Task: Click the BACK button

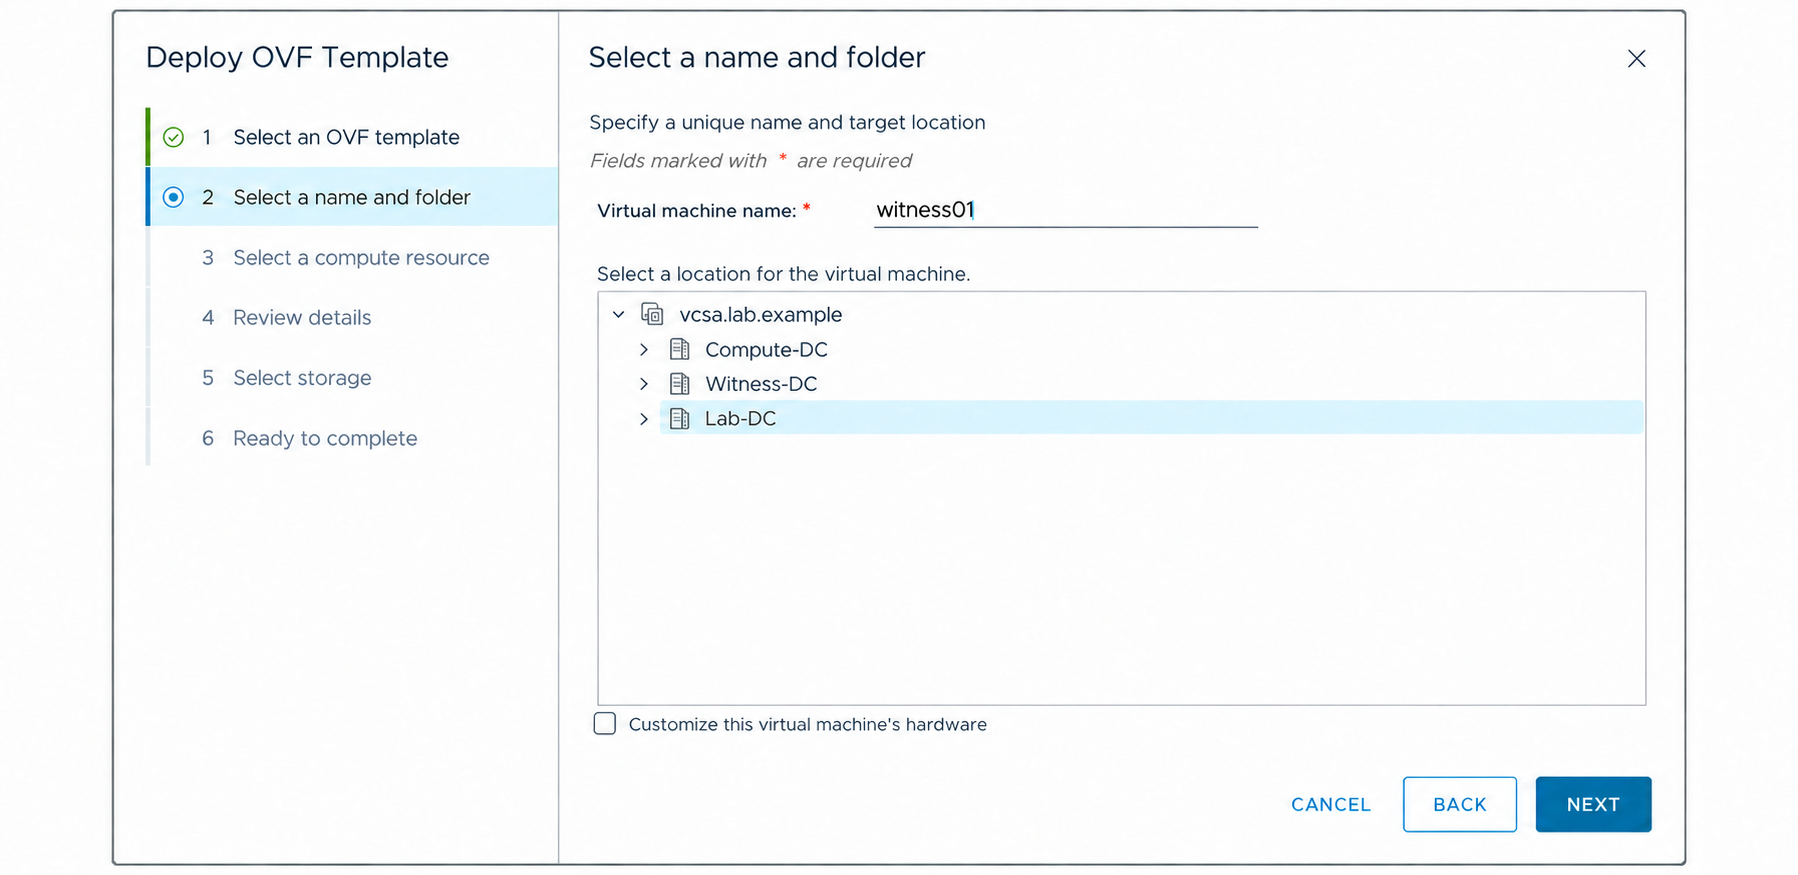Action: [1459, 804]
